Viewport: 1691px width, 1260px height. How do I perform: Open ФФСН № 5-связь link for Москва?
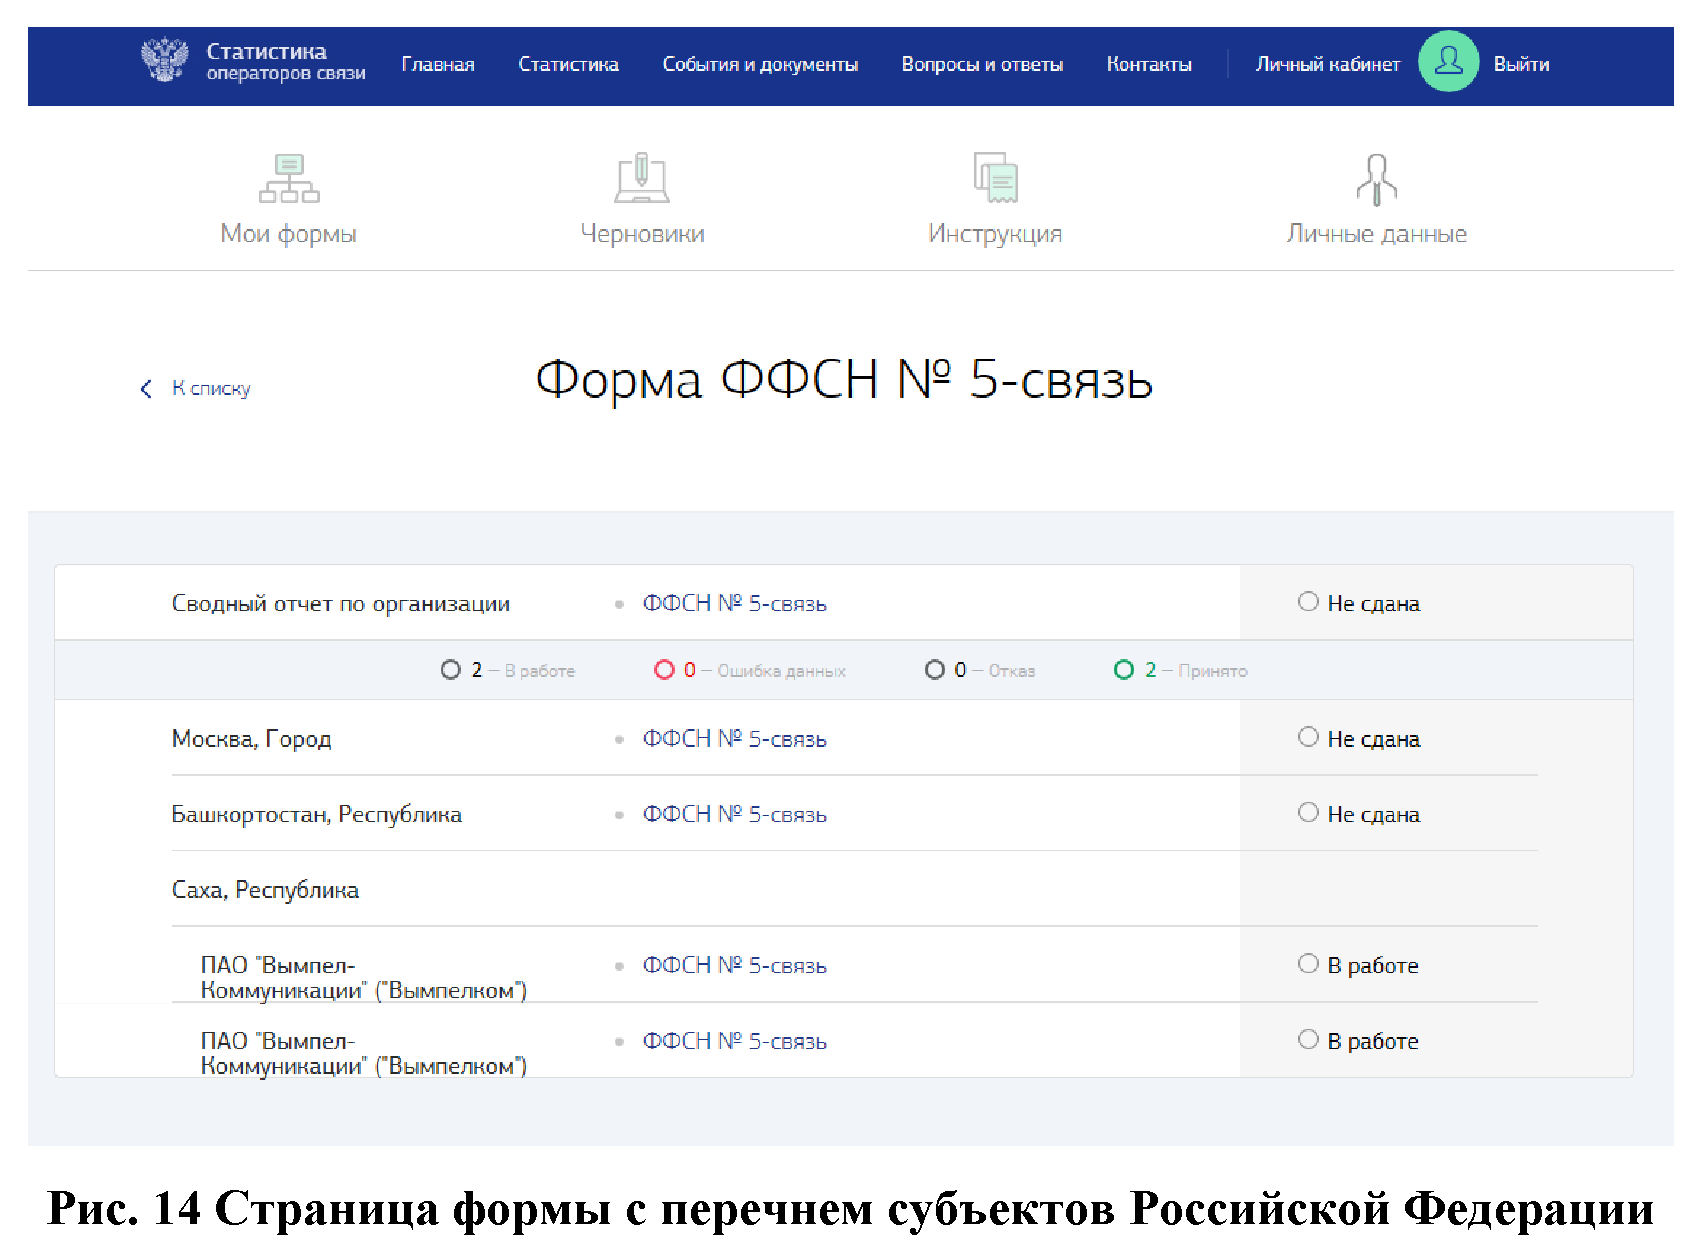tap(734, 740)
